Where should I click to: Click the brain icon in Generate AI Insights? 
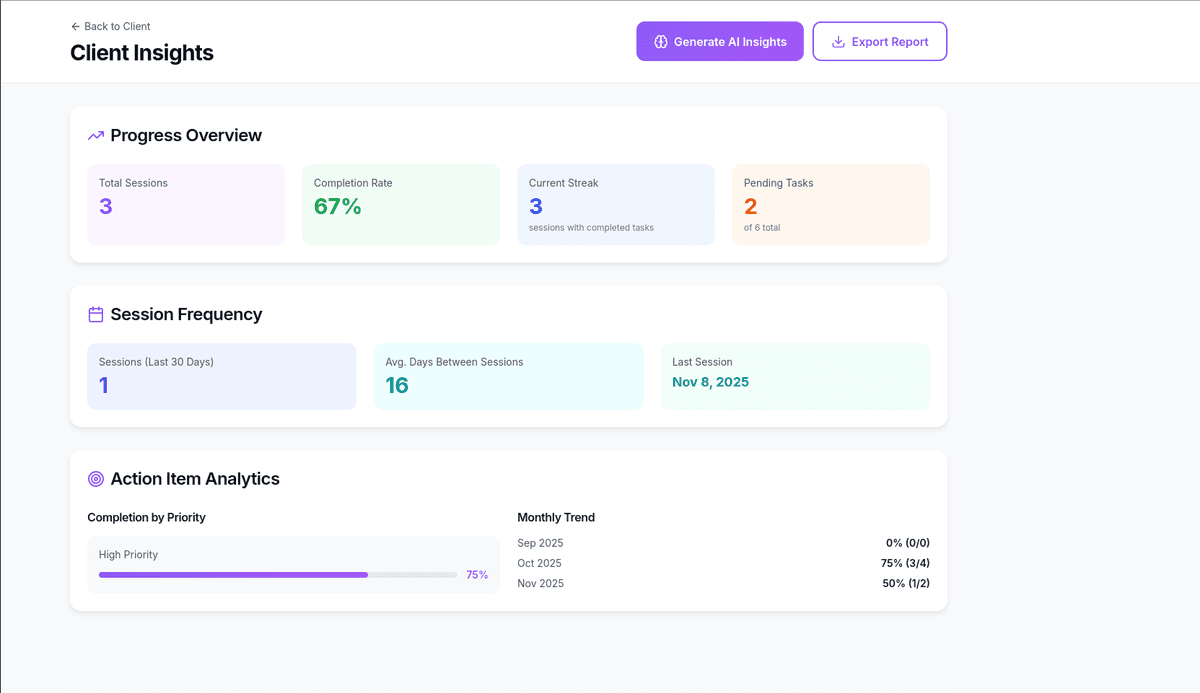click(x=660, y=42)
